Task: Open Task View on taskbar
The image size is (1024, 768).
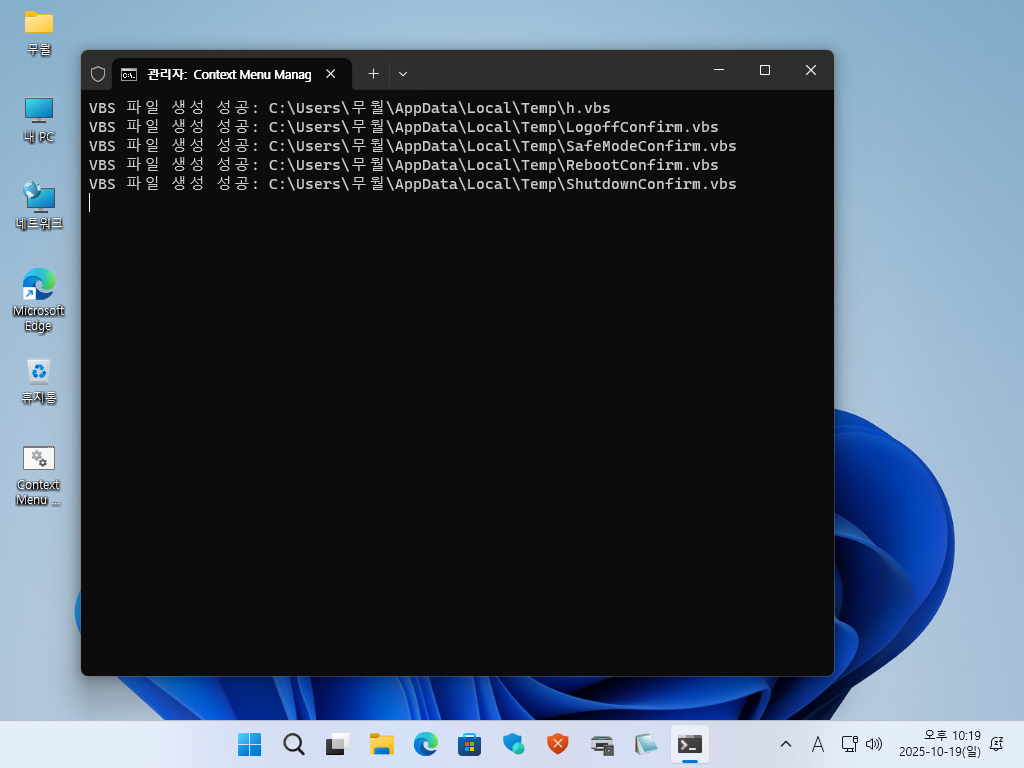Action: click(338, 744)
